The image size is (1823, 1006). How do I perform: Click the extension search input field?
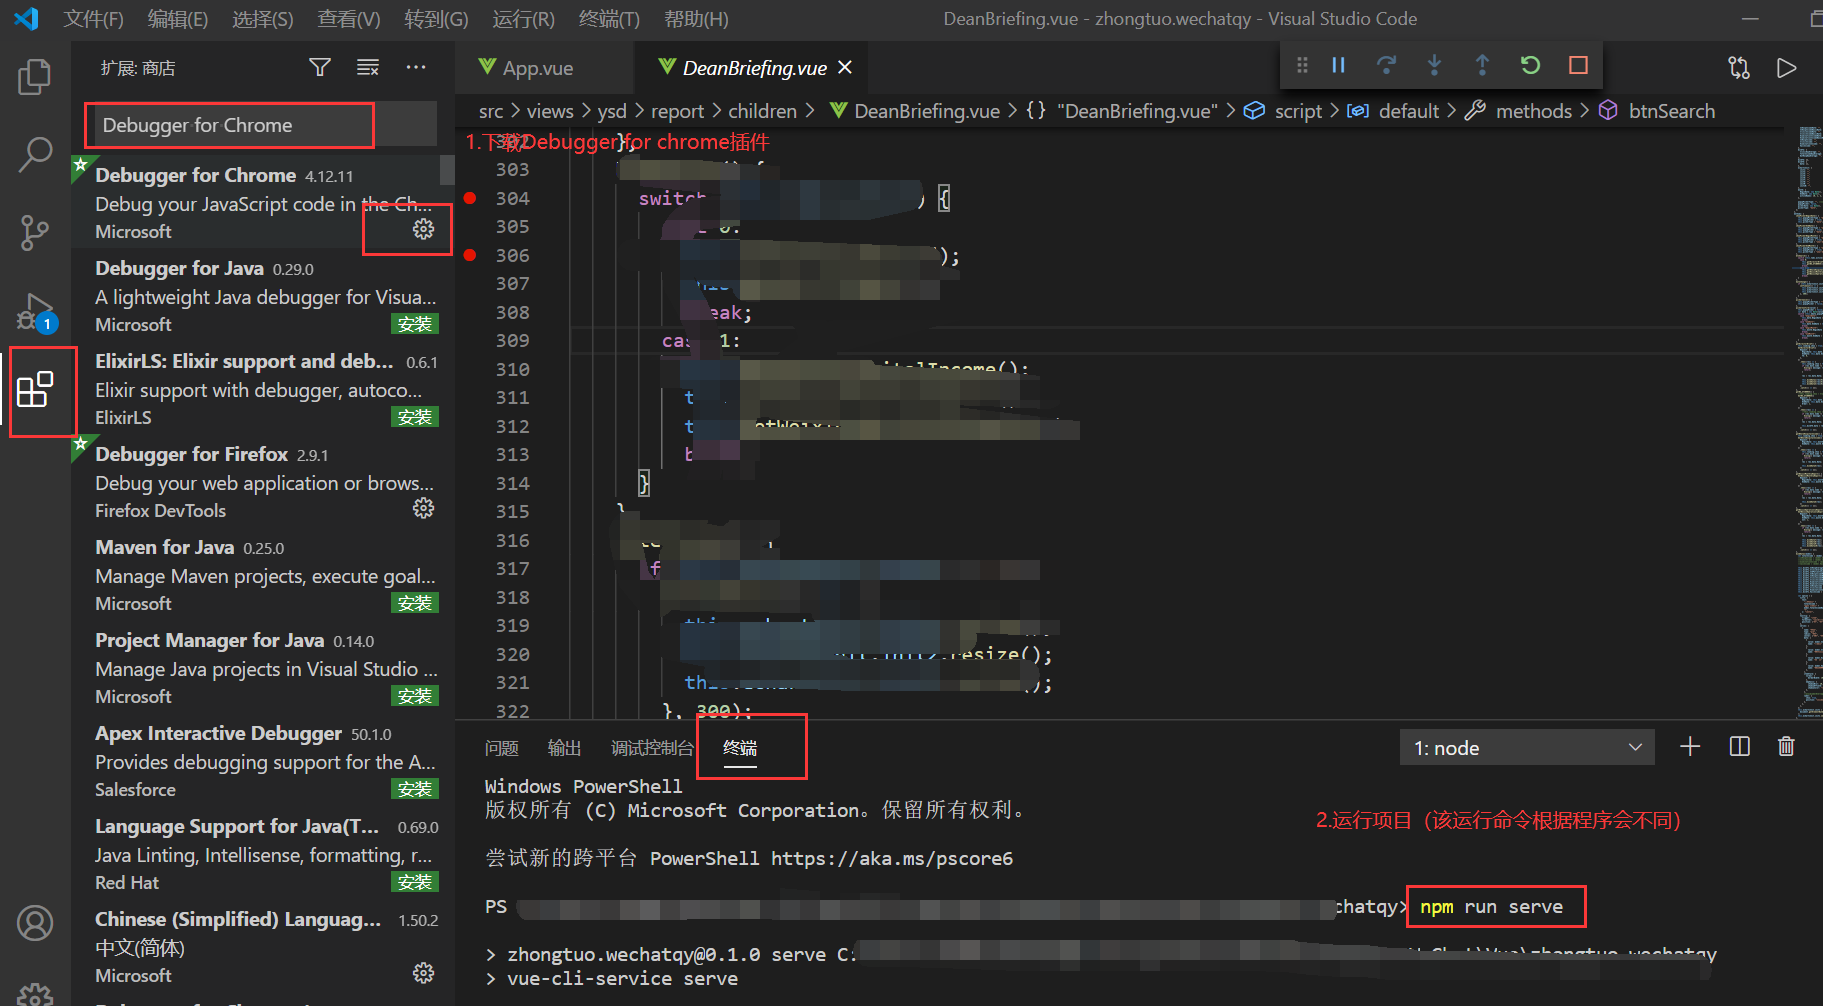260,125
